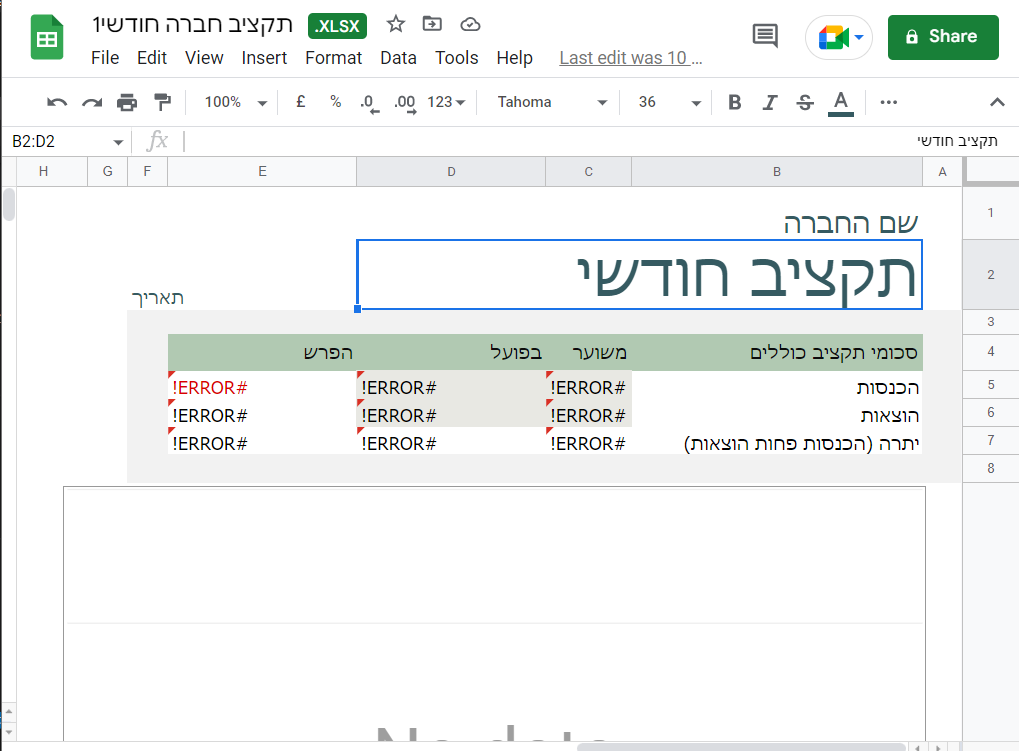Open the name box B2:D2 dropdown
1019x751 pixels.
[x=118, y=142]
